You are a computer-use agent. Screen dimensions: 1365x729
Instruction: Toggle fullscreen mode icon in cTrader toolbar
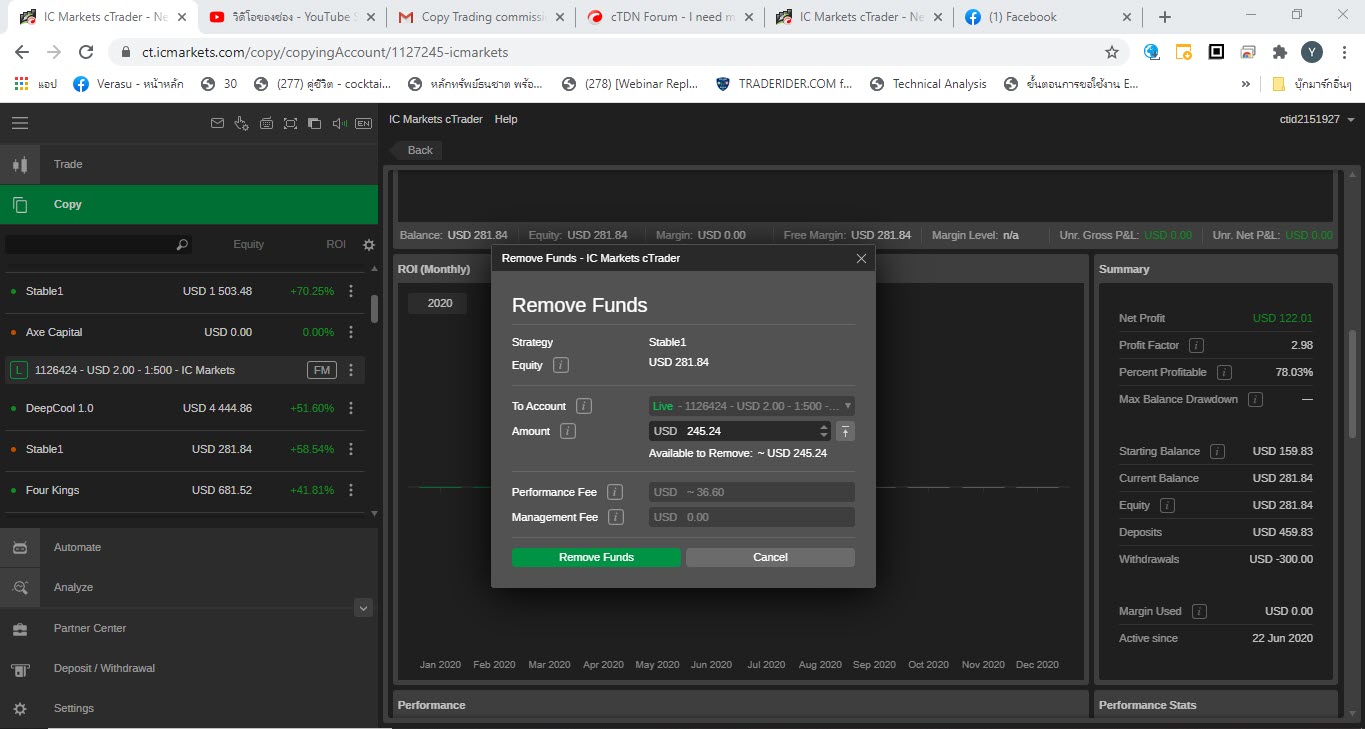[x=290, y=123]
